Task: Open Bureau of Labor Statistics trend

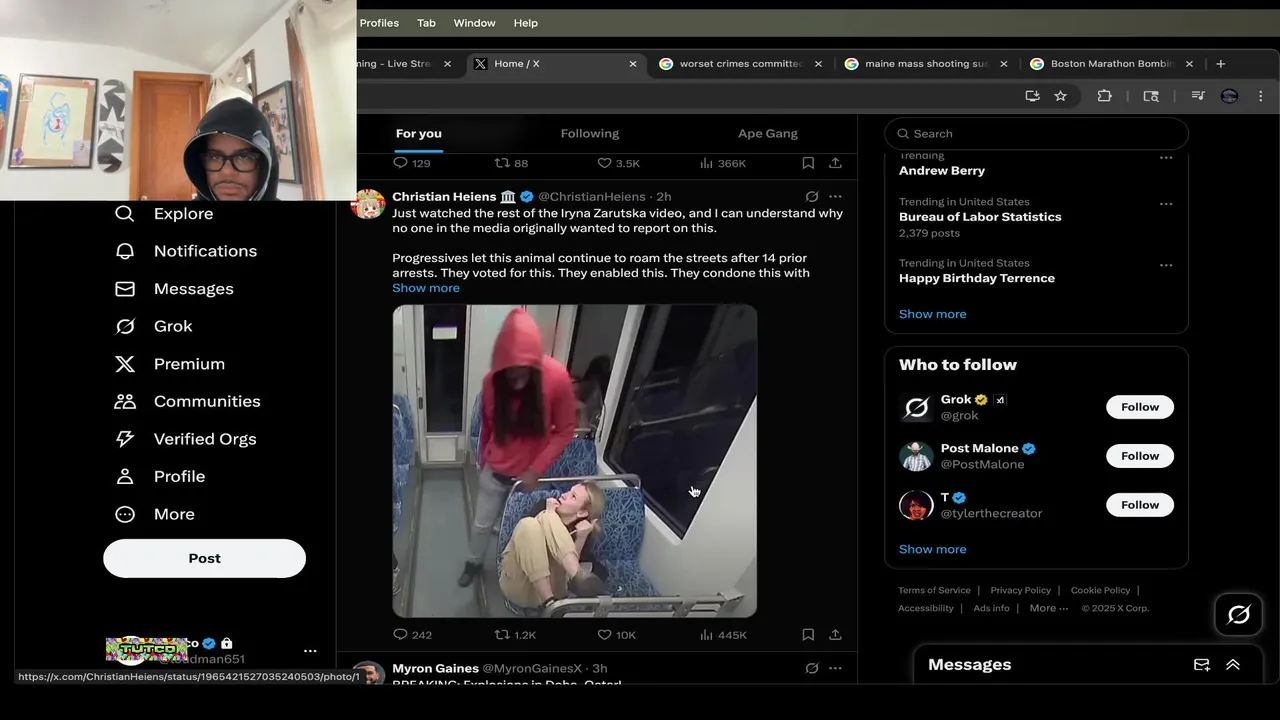Action: pos(980,217)
